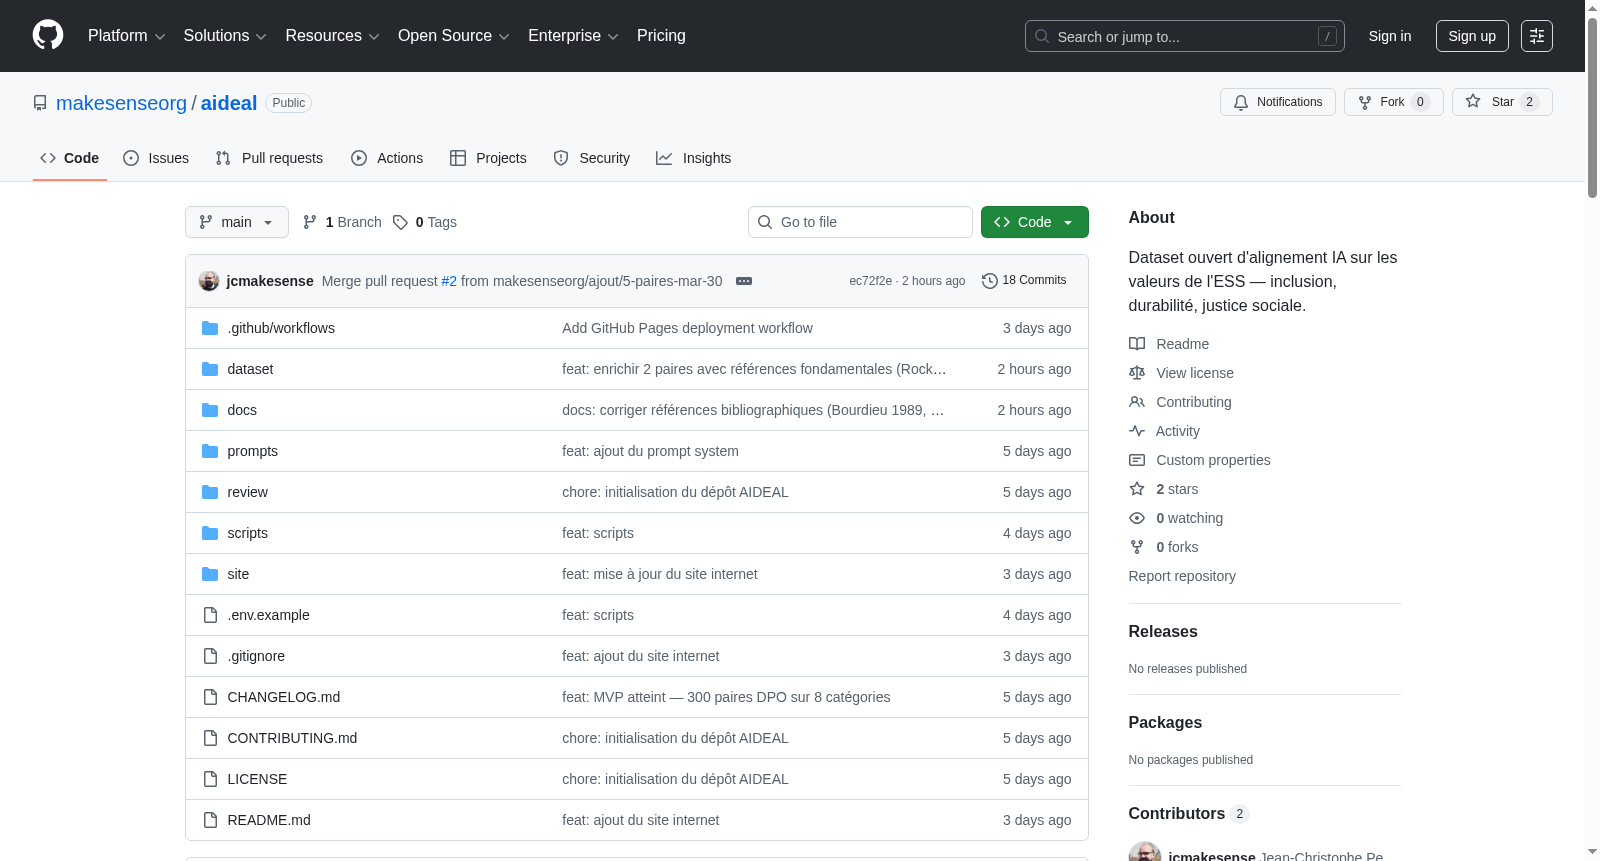This screenshot has height=861, width=1600.
Task: Click the jcmakesense avatar in commit bar
Action: tap(209, 281)
